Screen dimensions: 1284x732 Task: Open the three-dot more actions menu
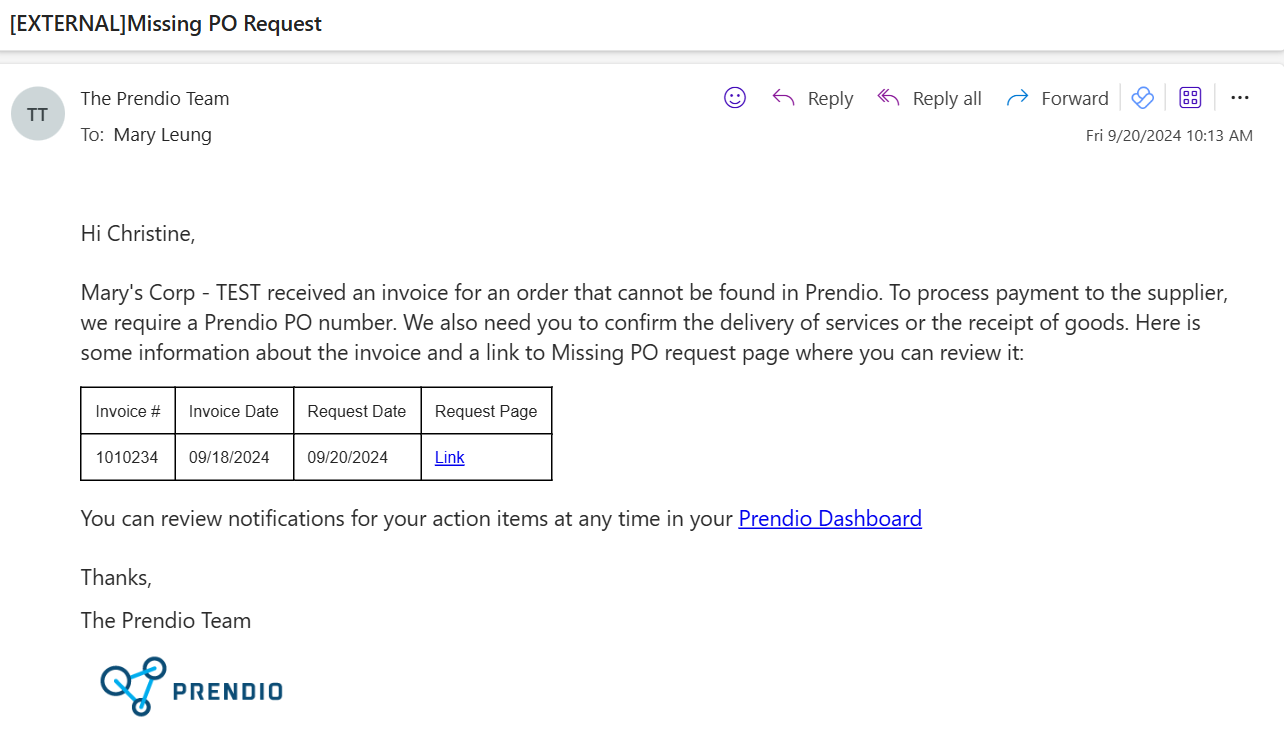[x=1240, y=98]
